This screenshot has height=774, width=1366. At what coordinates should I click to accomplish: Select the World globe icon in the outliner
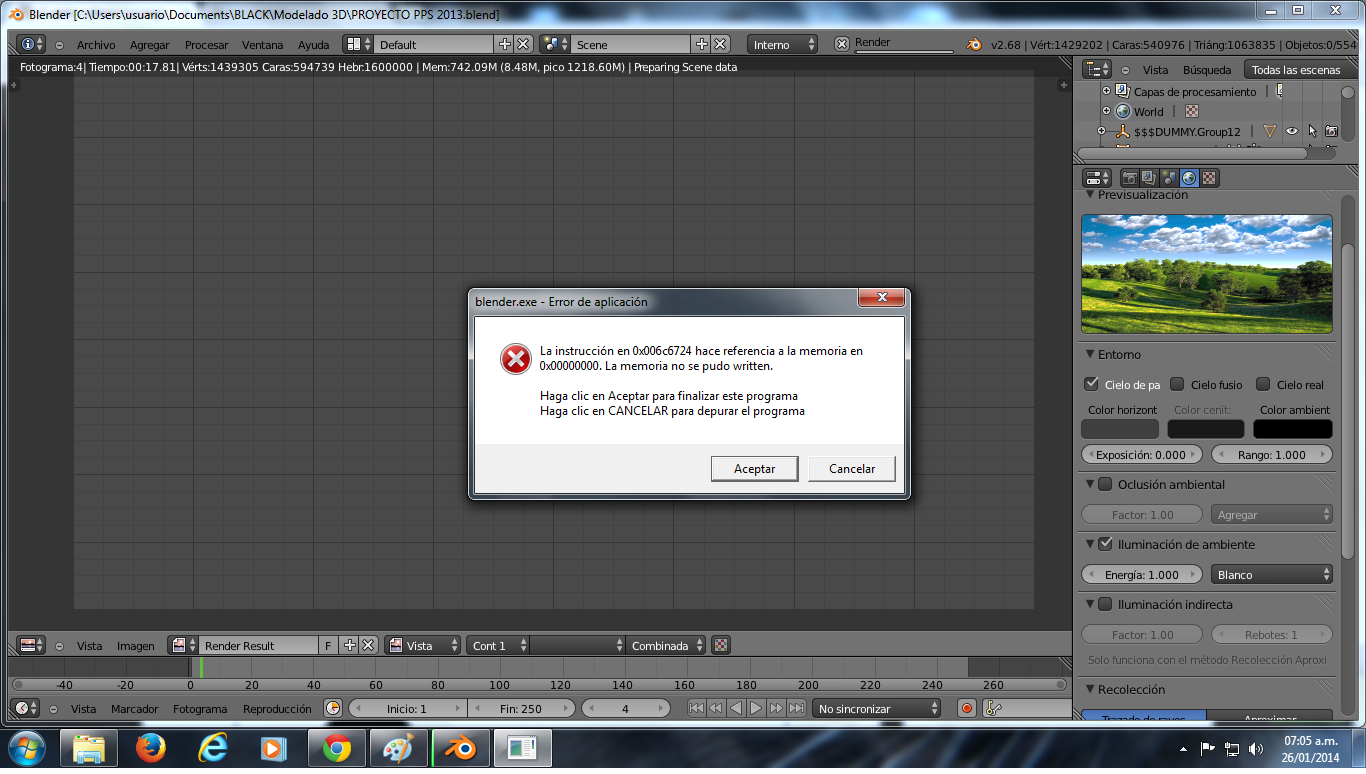click(1123, 111)
